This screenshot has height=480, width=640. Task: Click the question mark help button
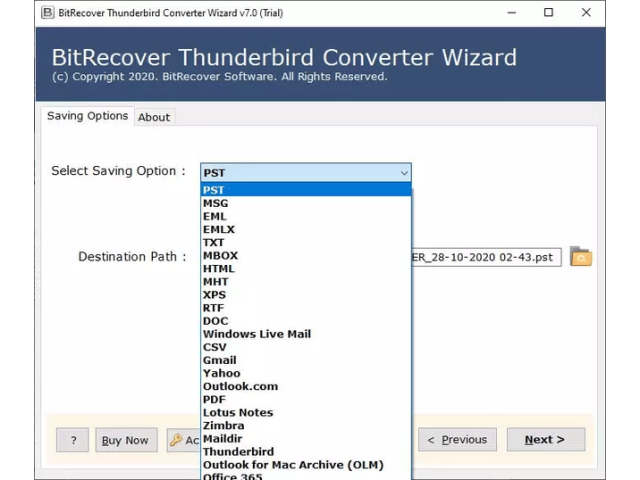point(72,440)
